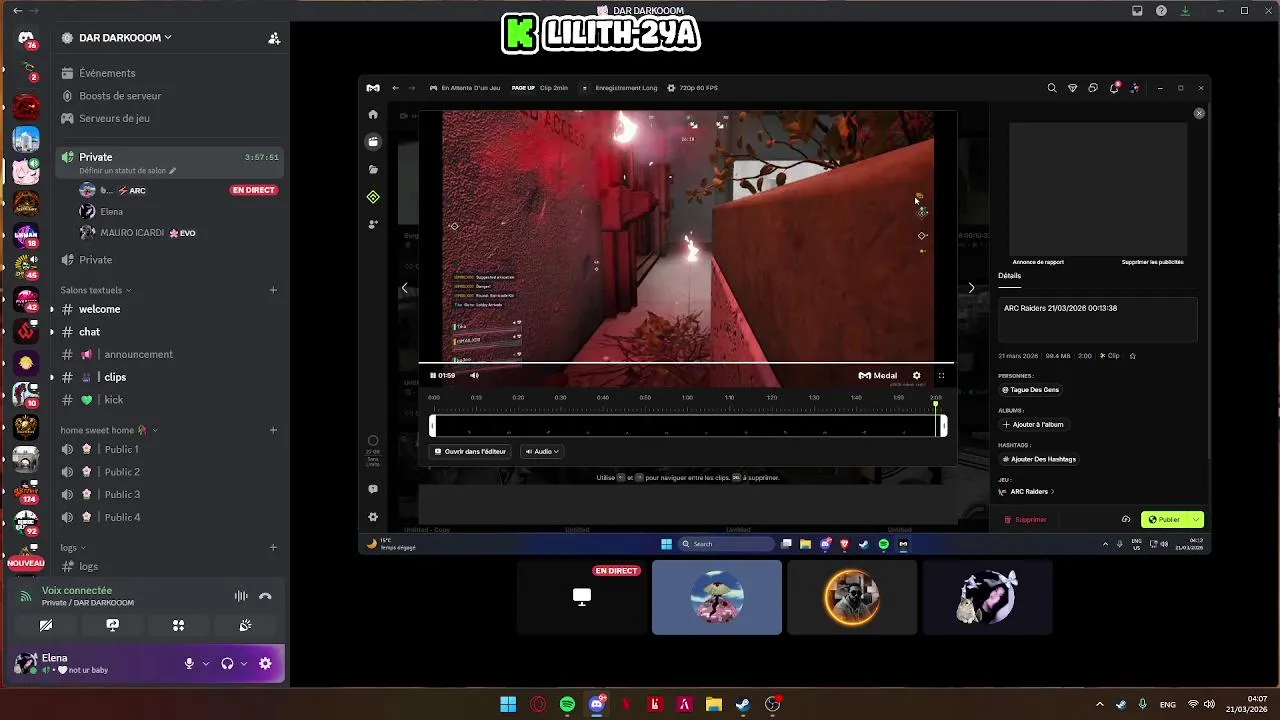
Task: Open noise suppression waveform settings
Action: [241, 596]
